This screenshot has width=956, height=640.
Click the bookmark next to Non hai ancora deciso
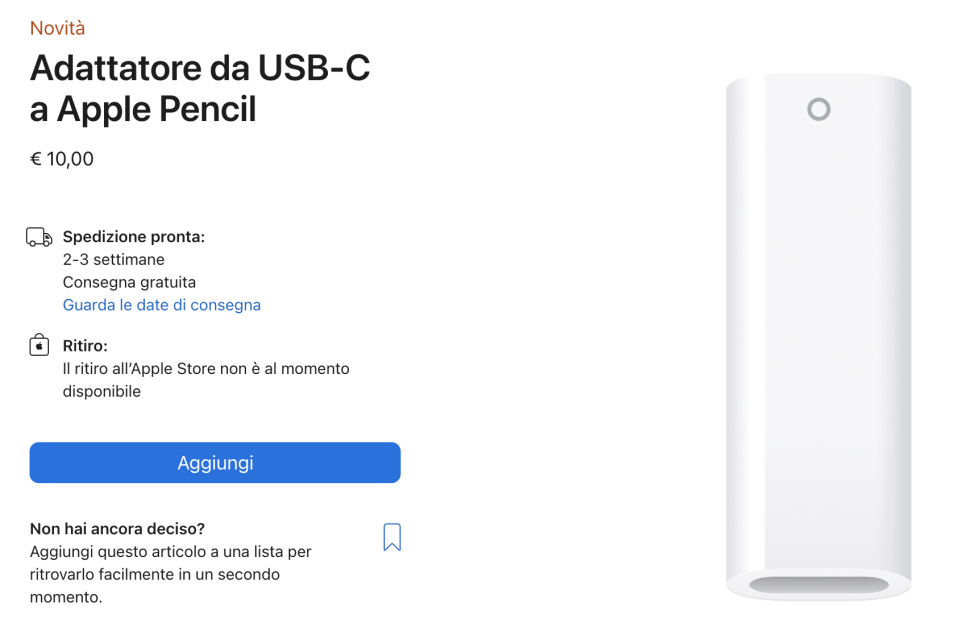click(x=392, y=536)
